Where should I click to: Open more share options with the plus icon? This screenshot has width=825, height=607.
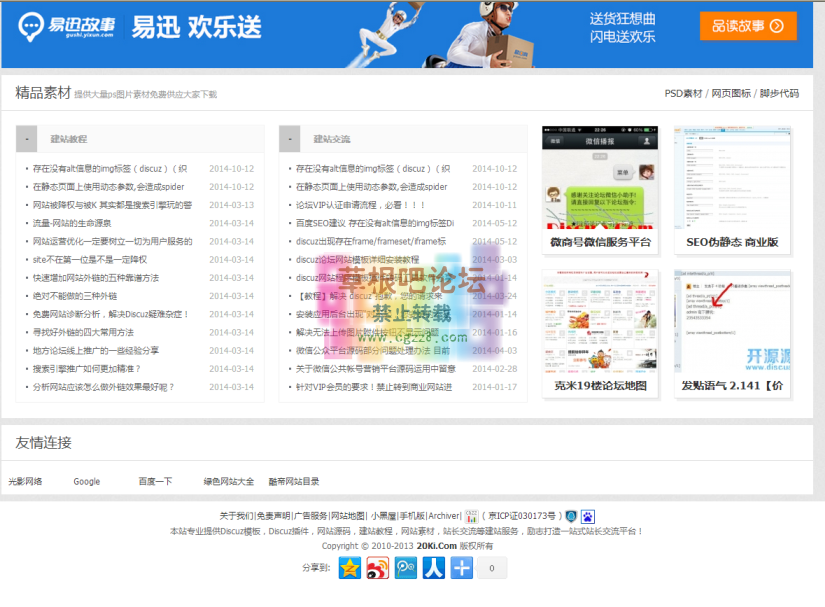[x=461, y=568]
